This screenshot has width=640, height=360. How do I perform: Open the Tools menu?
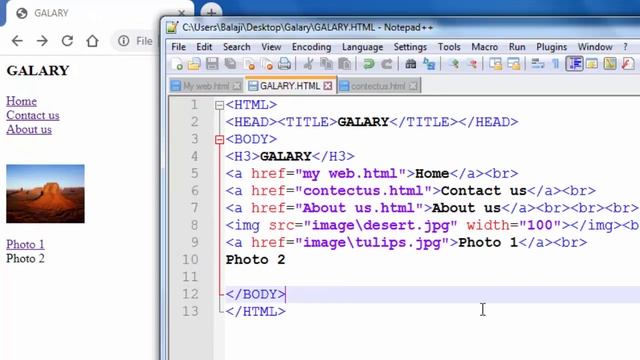tap(449, 47)
